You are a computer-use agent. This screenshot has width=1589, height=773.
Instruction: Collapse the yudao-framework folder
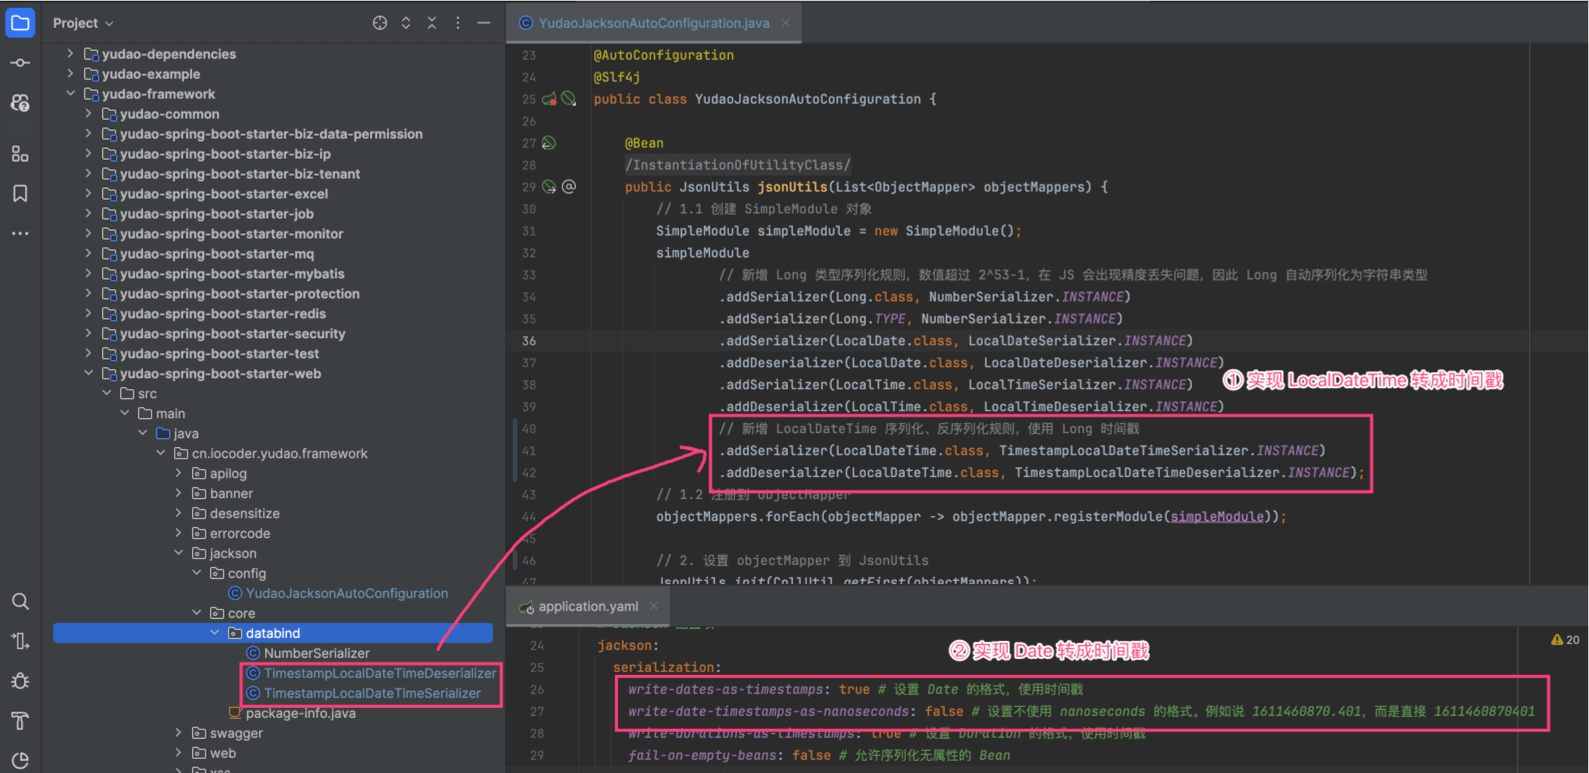(70, 94)
